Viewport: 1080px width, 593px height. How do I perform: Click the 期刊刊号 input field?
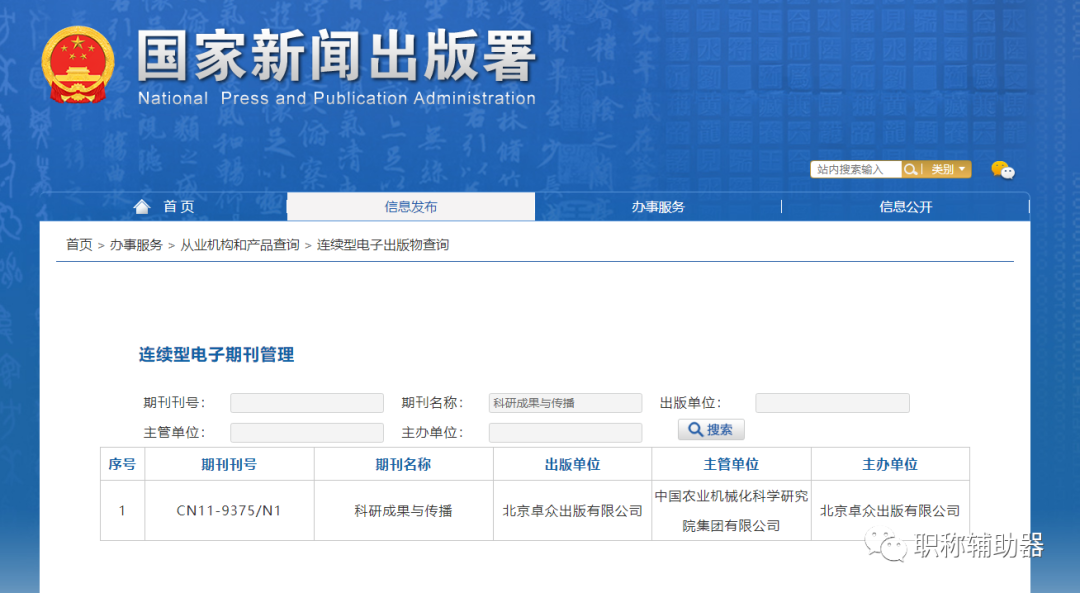tap(306, 402)
